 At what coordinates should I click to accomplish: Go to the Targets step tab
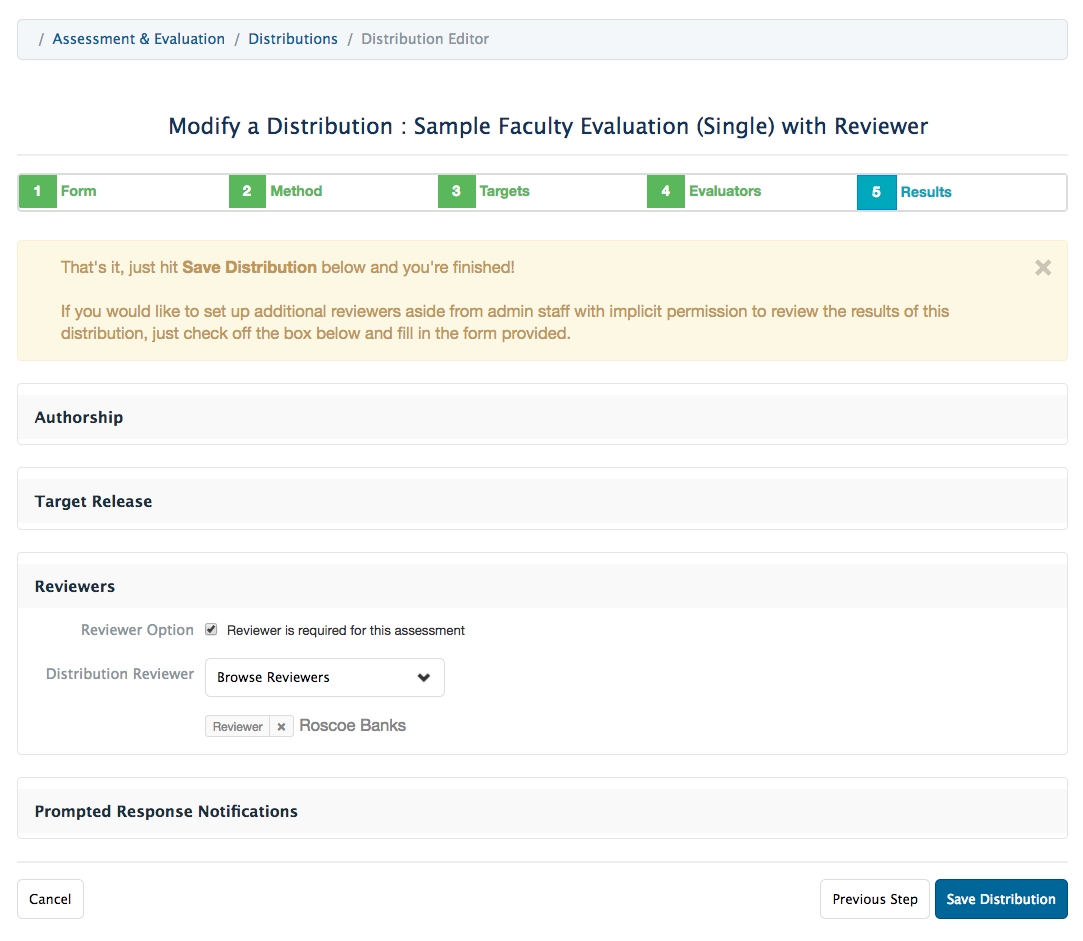504,191
